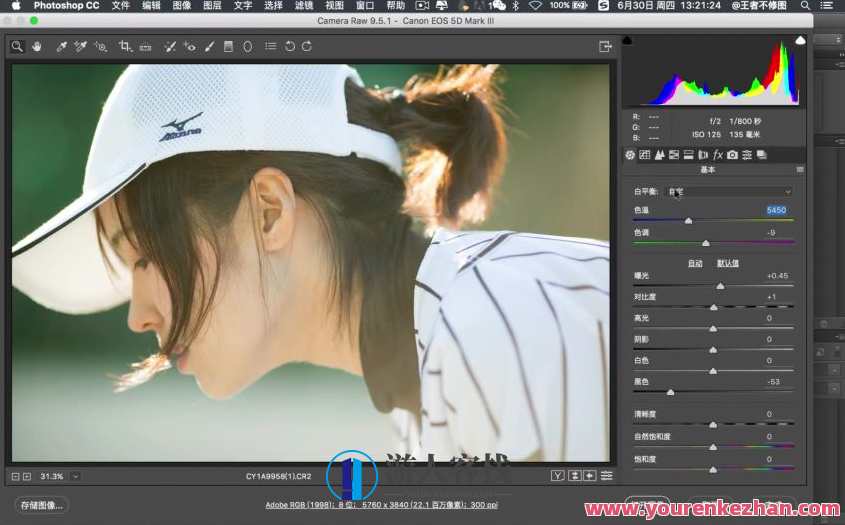Select the Crop tool
845x525 pixels.
125,46
